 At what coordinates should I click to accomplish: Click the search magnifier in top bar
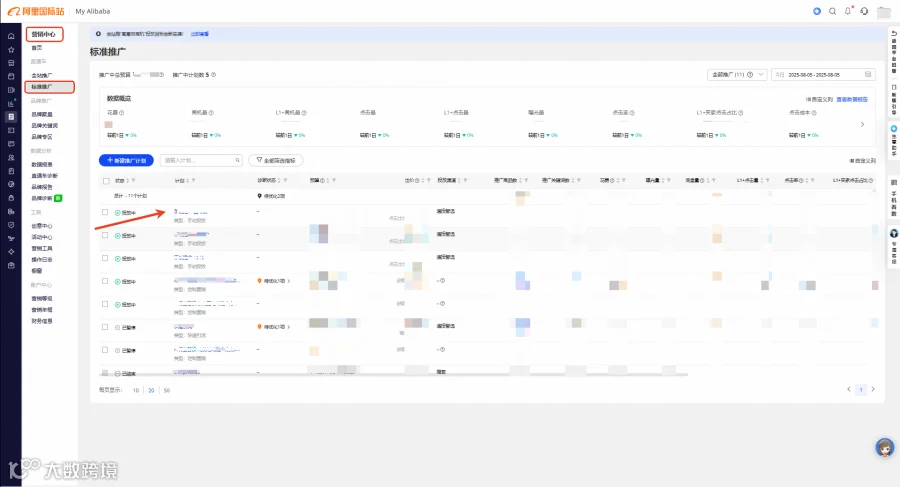point(832,11)
